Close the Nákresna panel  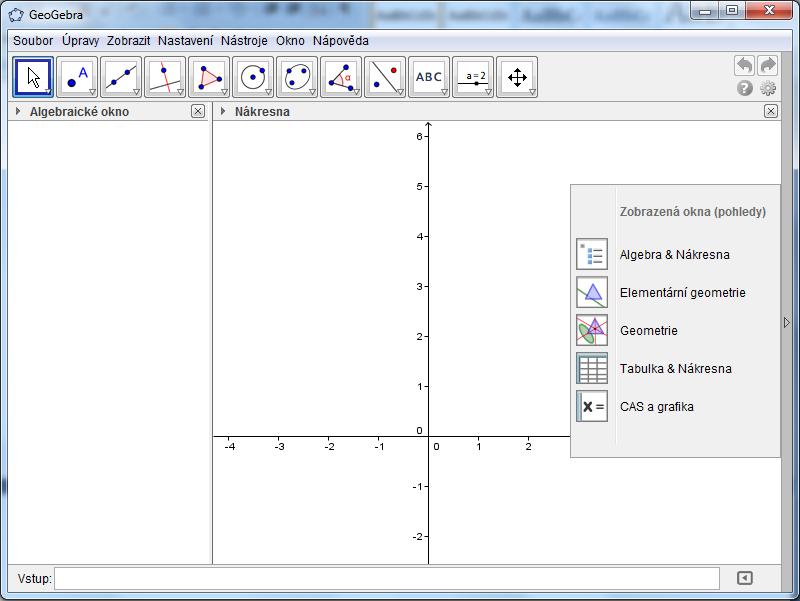(x=771, y=111)
